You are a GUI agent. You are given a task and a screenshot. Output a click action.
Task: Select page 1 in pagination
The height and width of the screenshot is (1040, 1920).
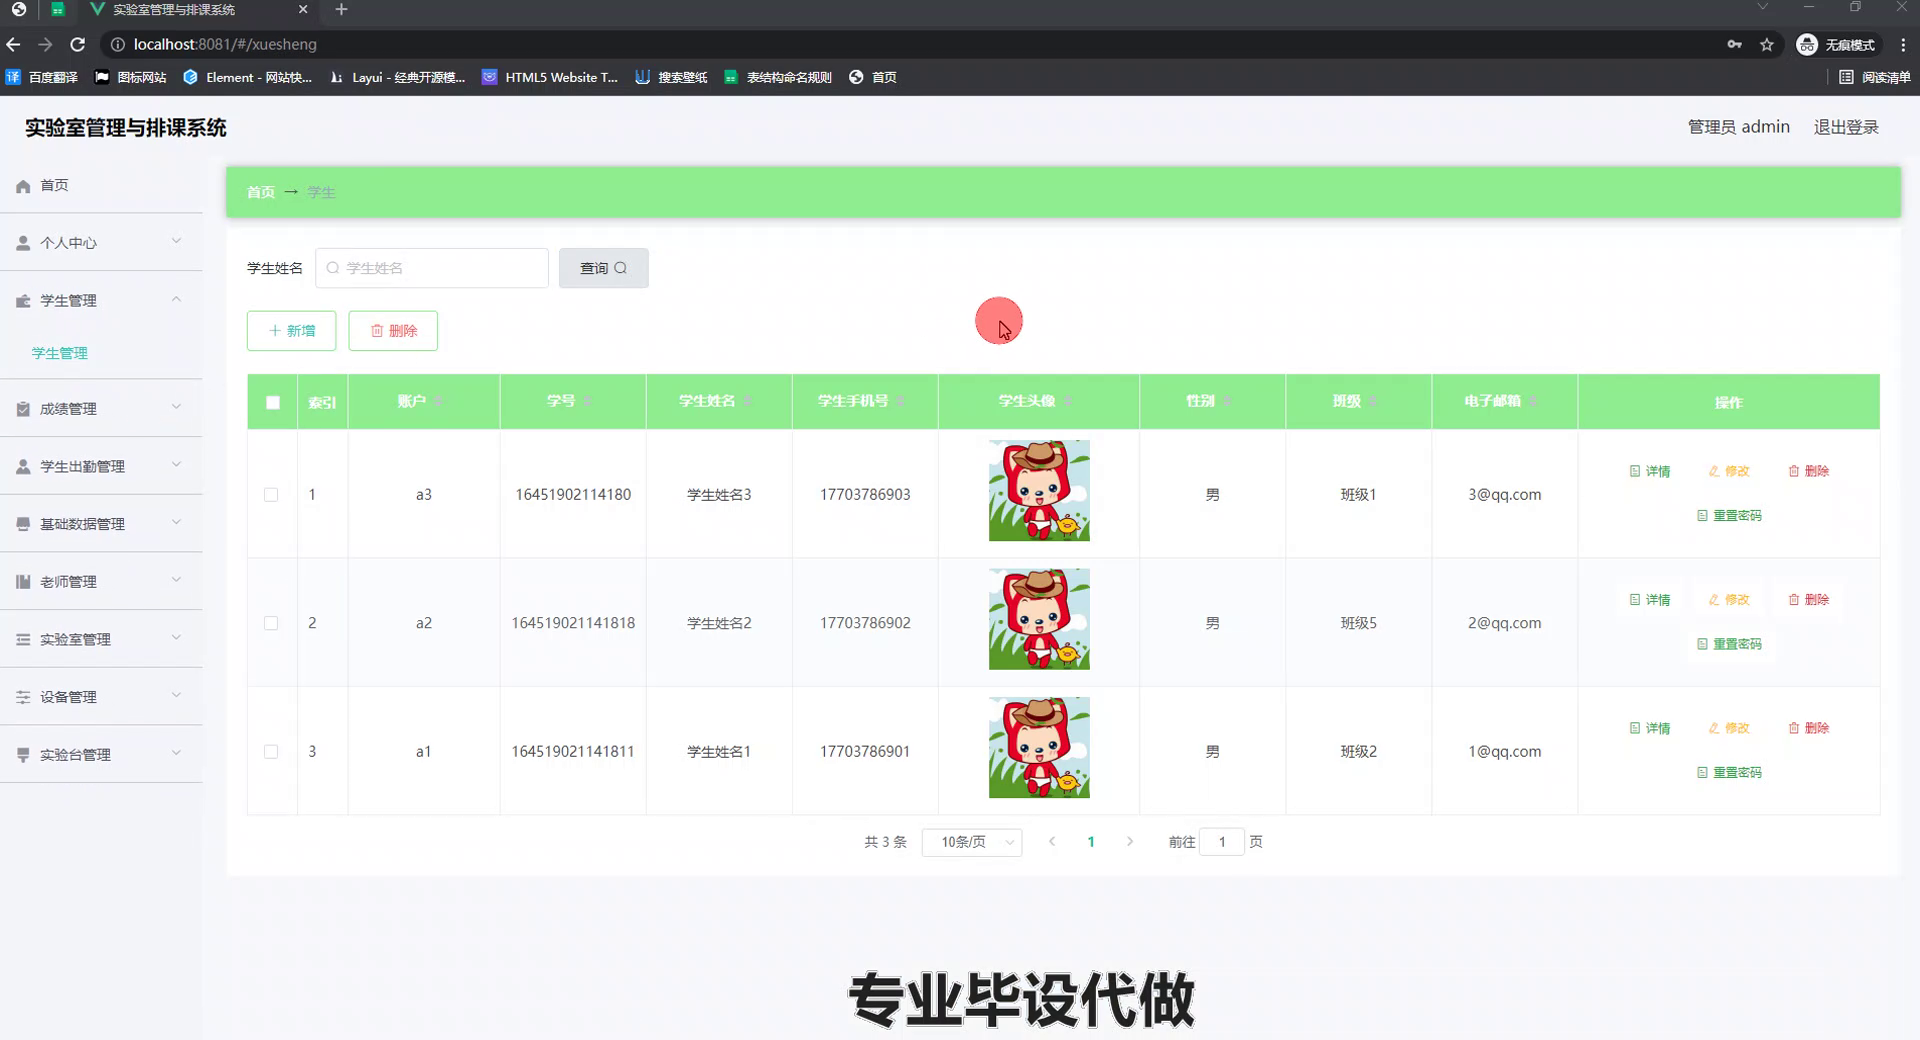(x=1091, y=842)
